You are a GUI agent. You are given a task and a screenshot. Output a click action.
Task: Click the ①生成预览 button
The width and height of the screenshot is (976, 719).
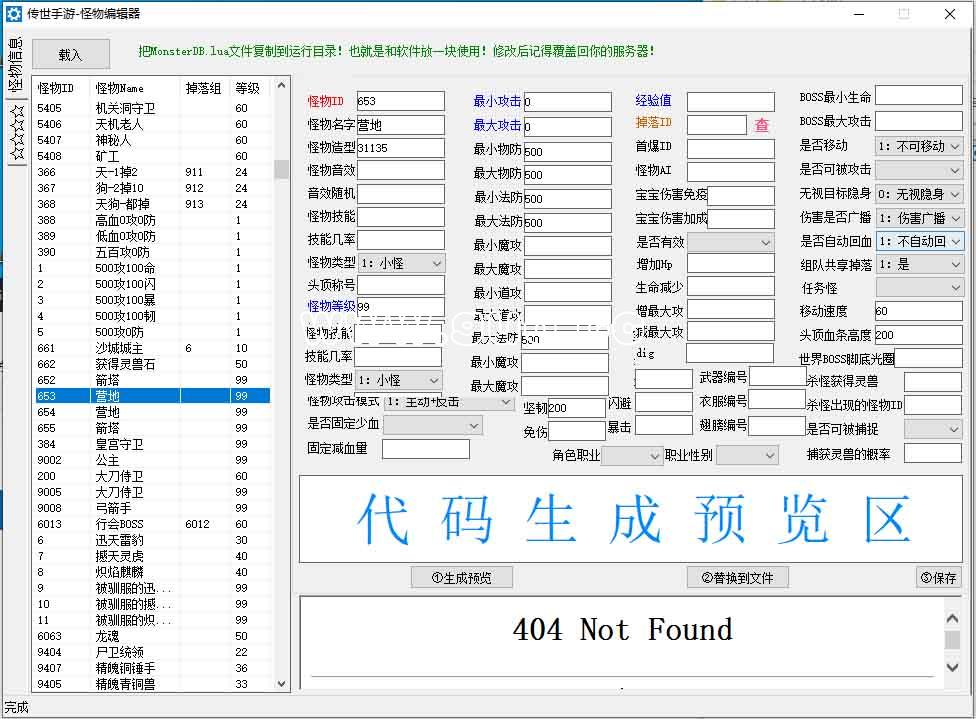461,578
